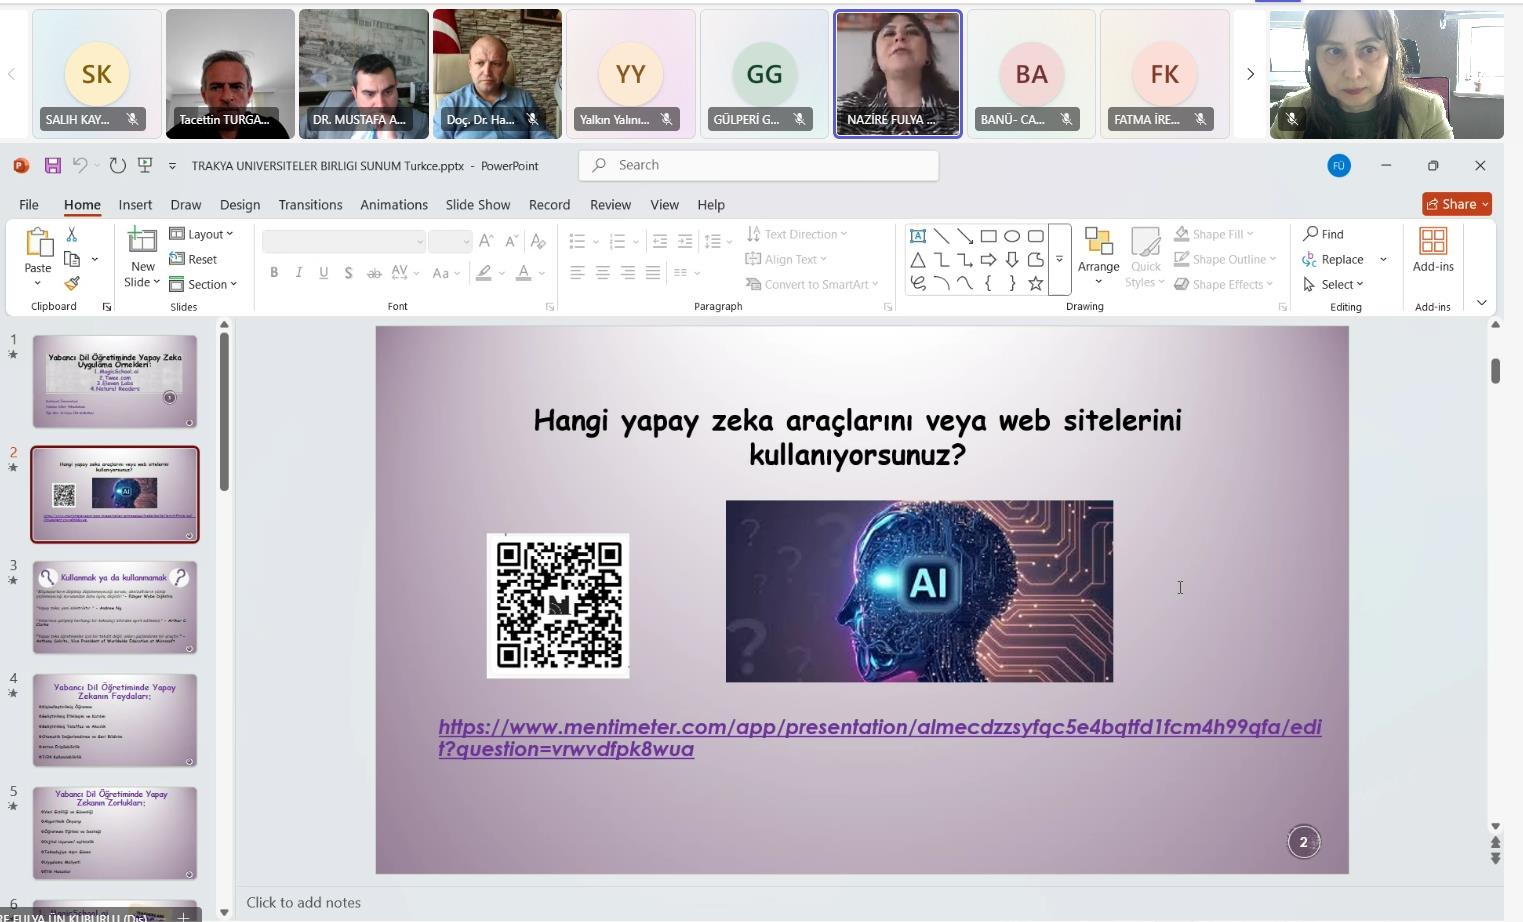
Task: Click the Format Painter brush icon
Action: [x=72, y=284]
